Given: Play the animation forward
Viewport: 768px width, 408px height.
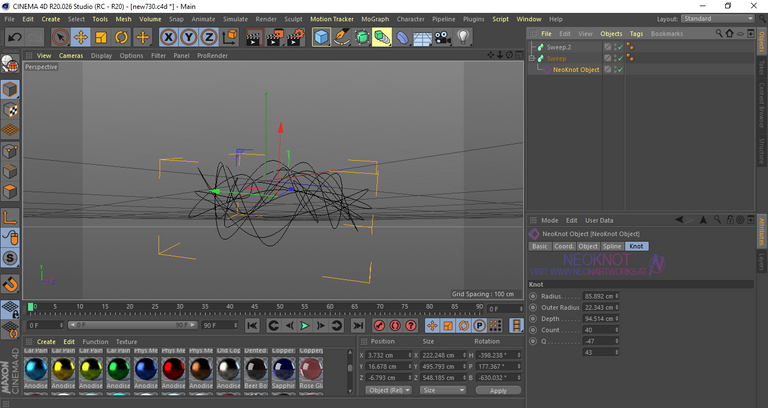Looking at the screenshot, I should tap(305, 326).
